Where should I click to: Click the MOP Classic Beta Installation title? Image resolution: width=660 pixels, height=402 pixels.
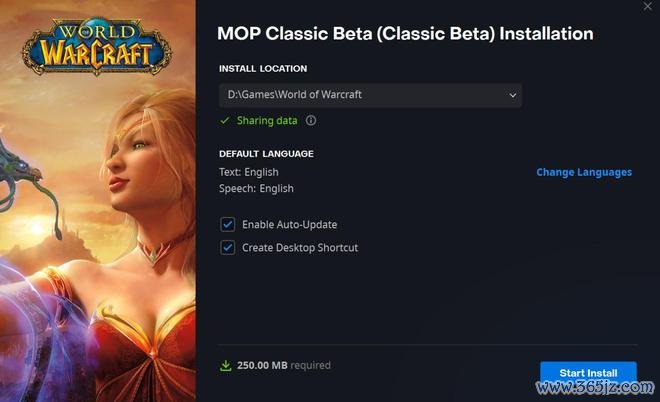pyautogui.click(x=405, y=34)
